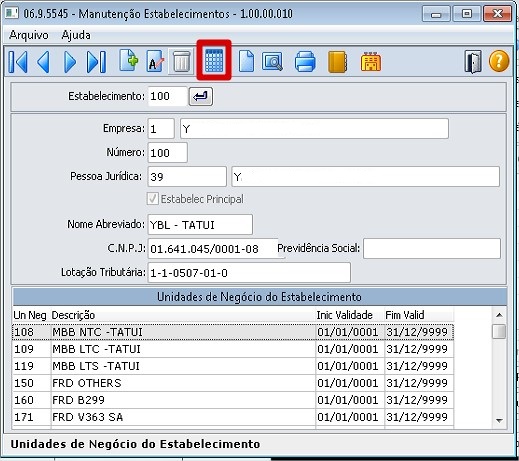This screenshot has height=461, width=519.
Task: Open the Ajuda menu
Action: [x=76, y=35]
